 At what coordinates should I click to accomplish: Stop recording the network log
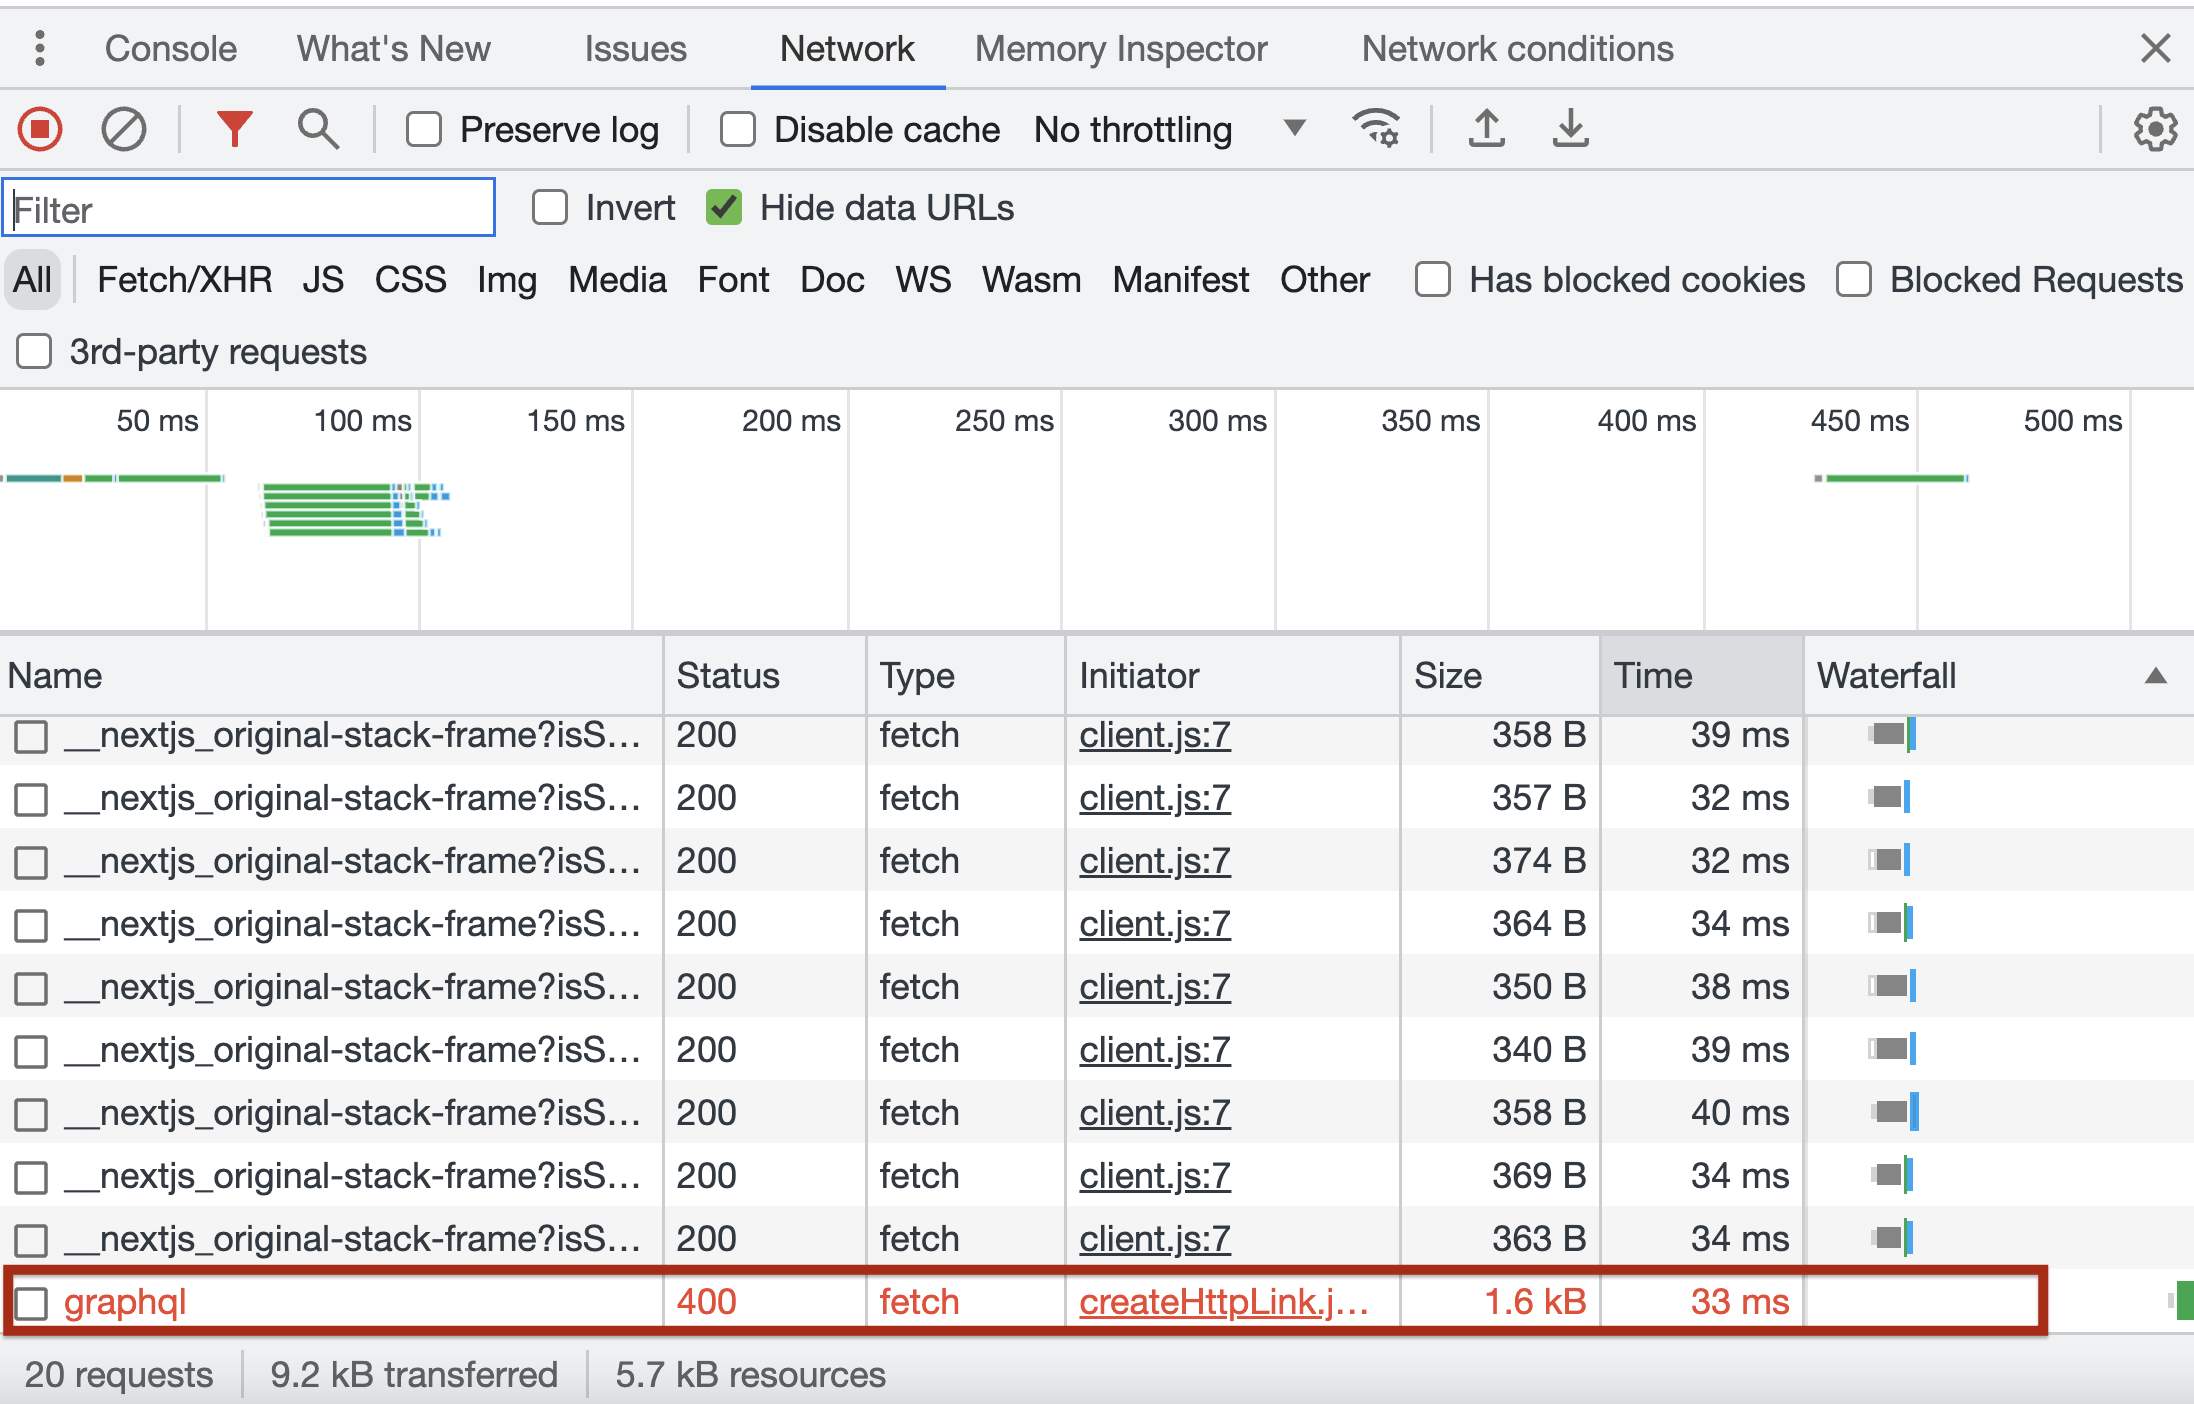pos(40,130)
